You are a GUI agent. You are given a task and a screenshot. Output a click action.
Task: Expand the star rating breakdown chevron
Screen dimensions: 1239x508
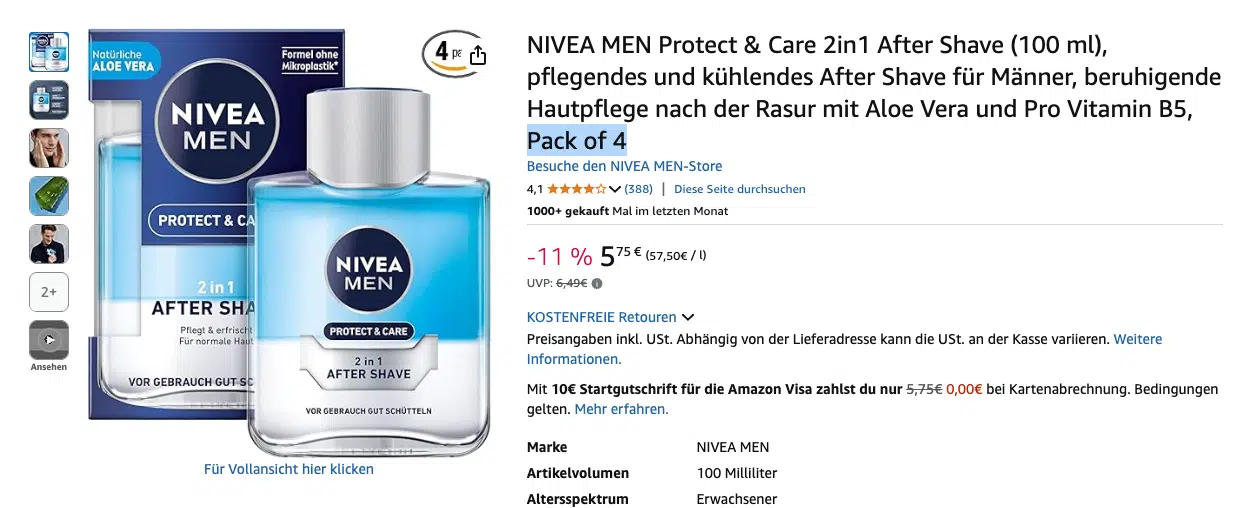(615, 189)
